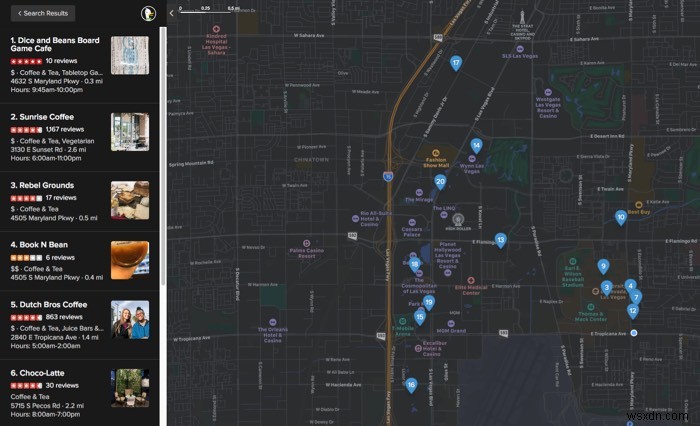This screenshot has height=426, width=700.
Task: Click Sunrise Coffee's 1,167 reviews text
Action: (65, 129)
